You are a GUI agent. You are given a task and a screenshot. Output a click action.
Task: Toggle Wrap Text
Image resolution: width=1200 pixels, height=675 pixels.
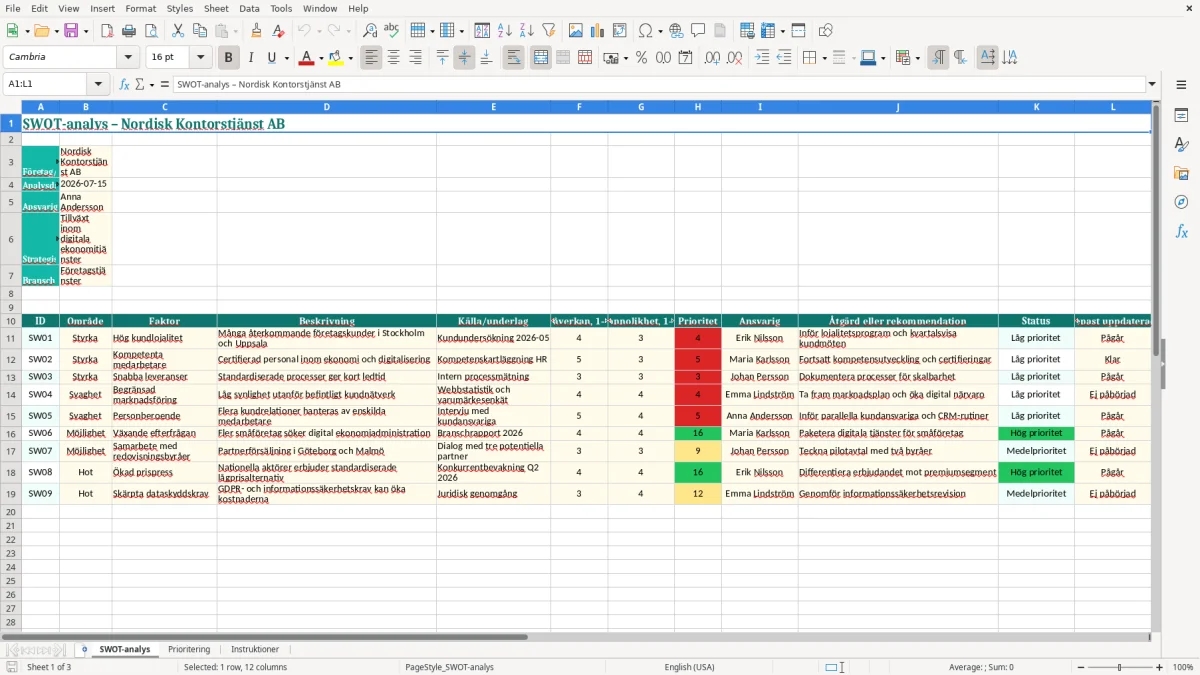514,58
